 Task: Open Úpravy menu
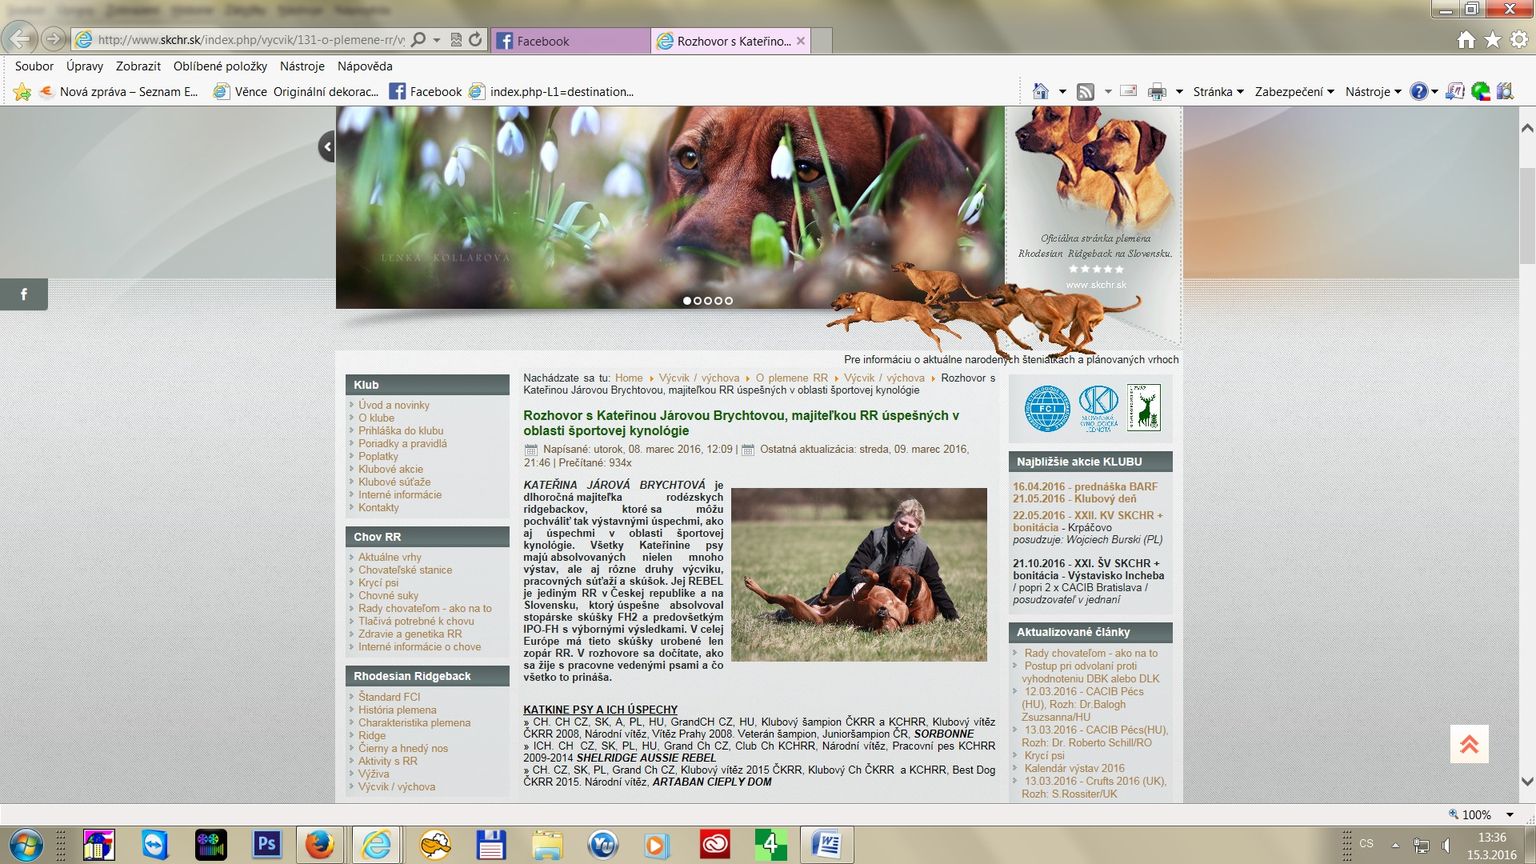click(x=85, y=66)
